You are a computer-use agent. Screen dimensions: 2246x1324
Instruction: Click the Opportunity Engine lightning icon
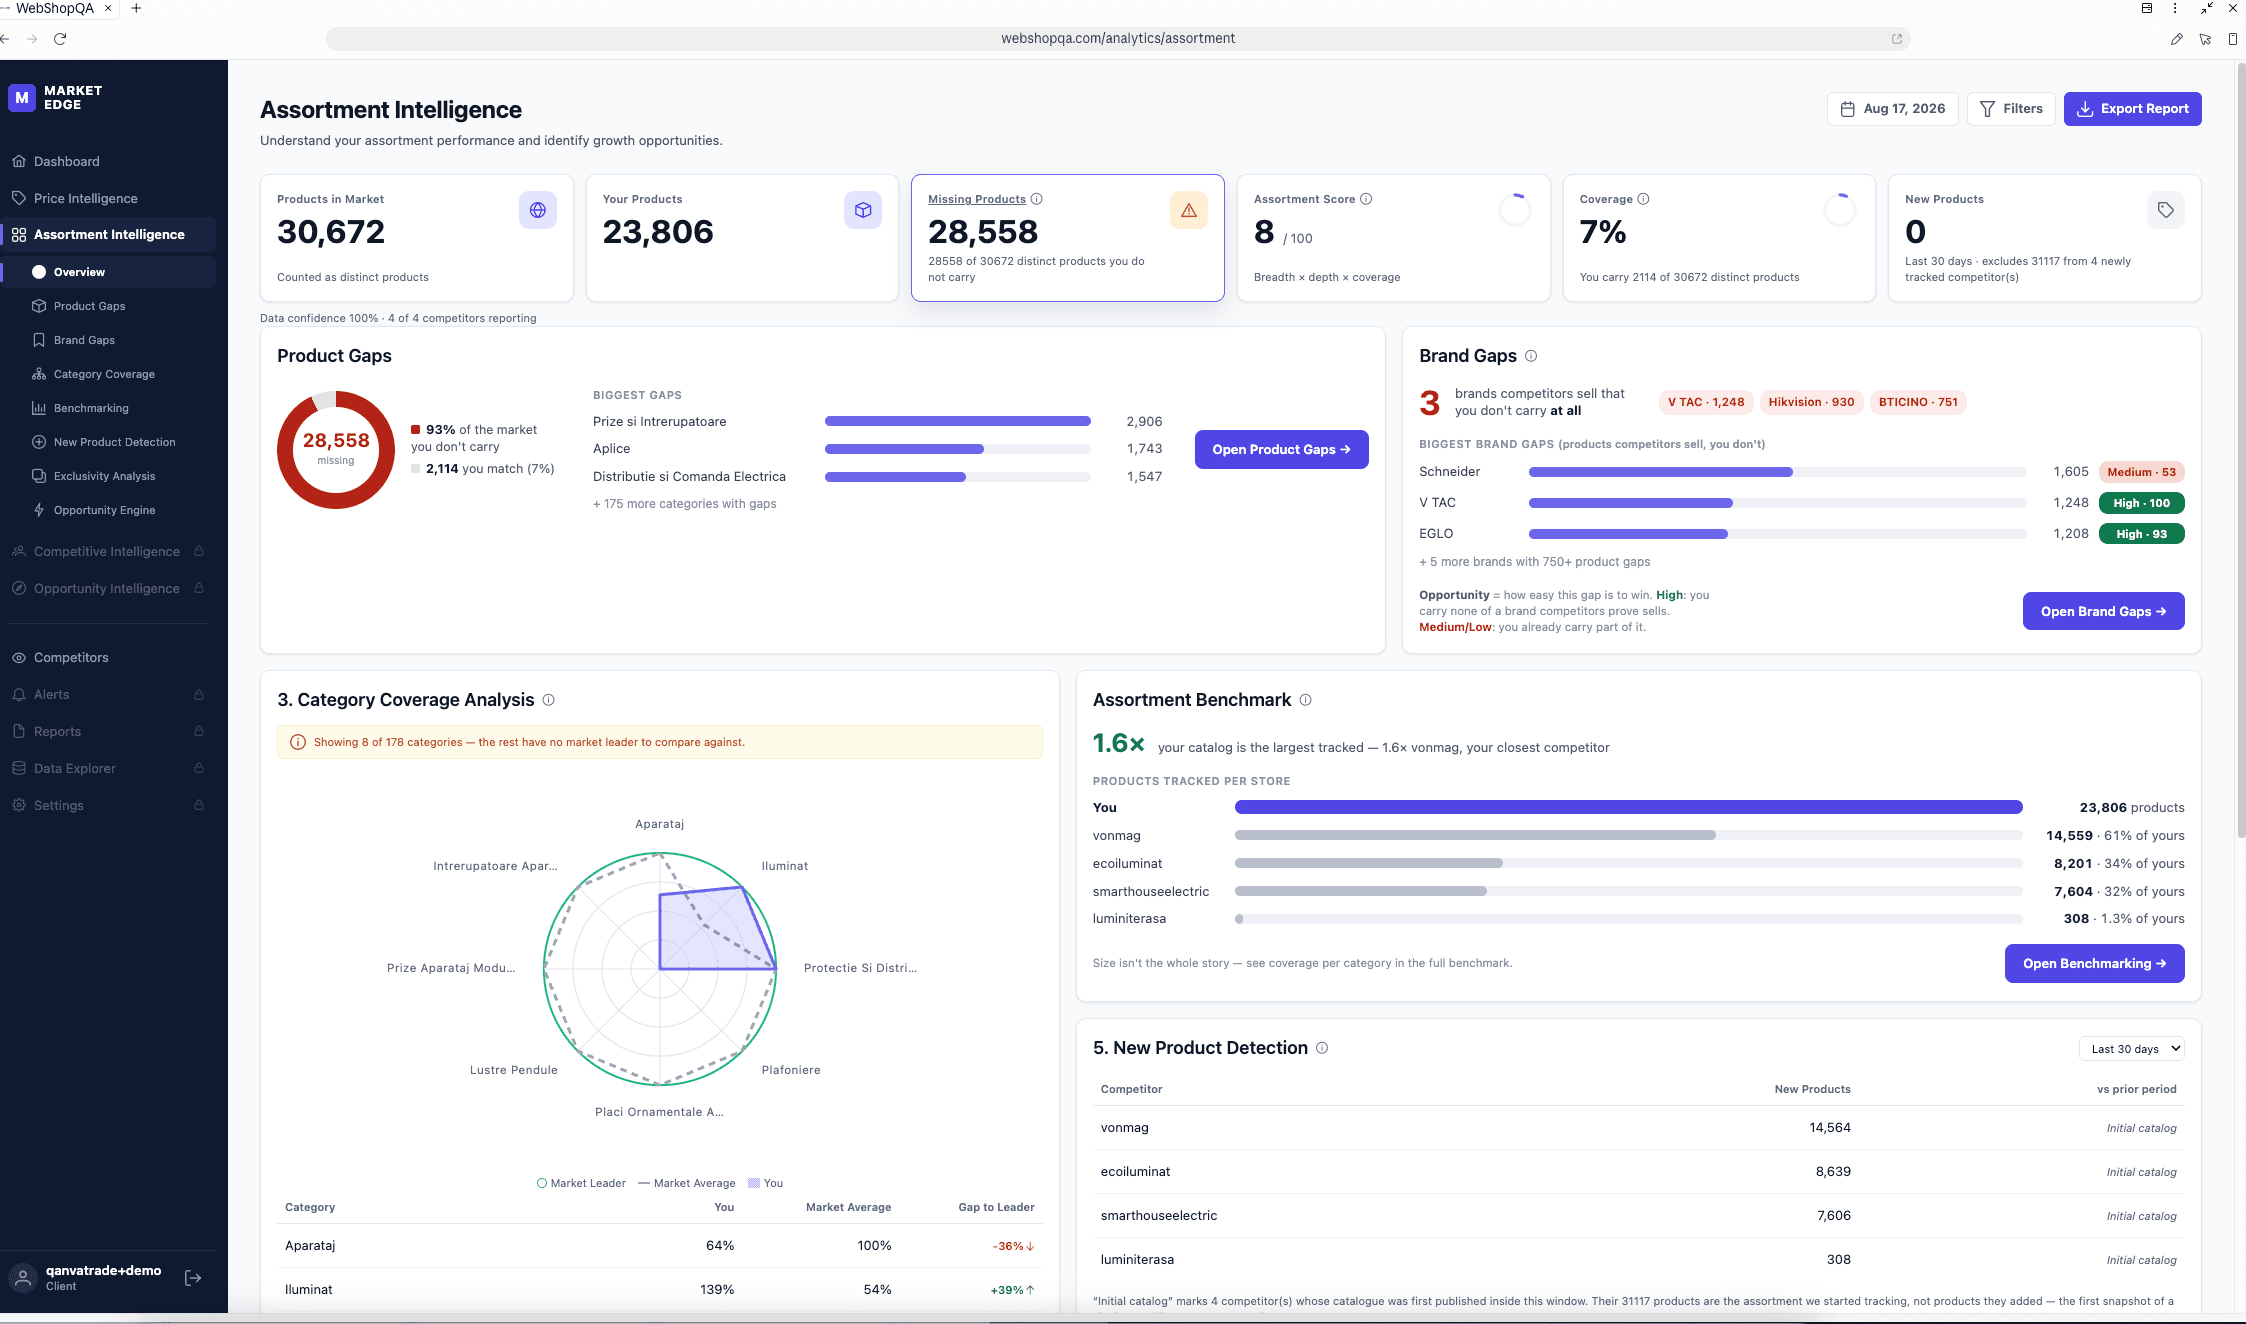coord(39,510)
